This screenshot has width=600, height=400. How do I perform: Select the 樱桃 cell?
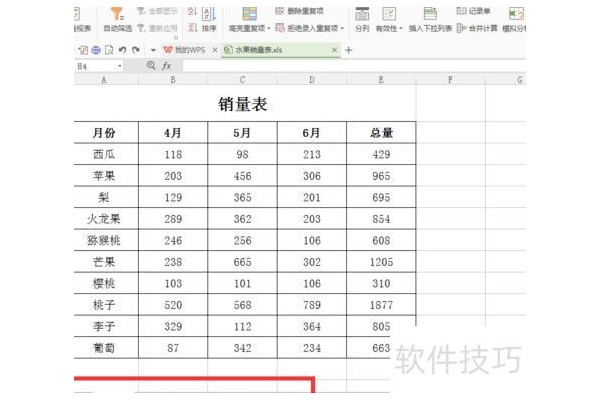coord(106,283)
